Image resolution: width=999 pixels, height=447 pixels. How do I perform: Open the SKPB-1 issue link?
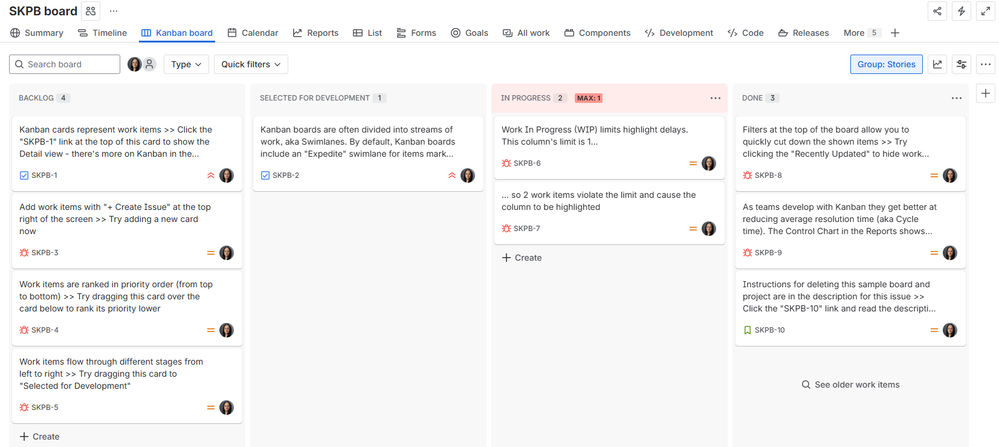coord(44,175)
